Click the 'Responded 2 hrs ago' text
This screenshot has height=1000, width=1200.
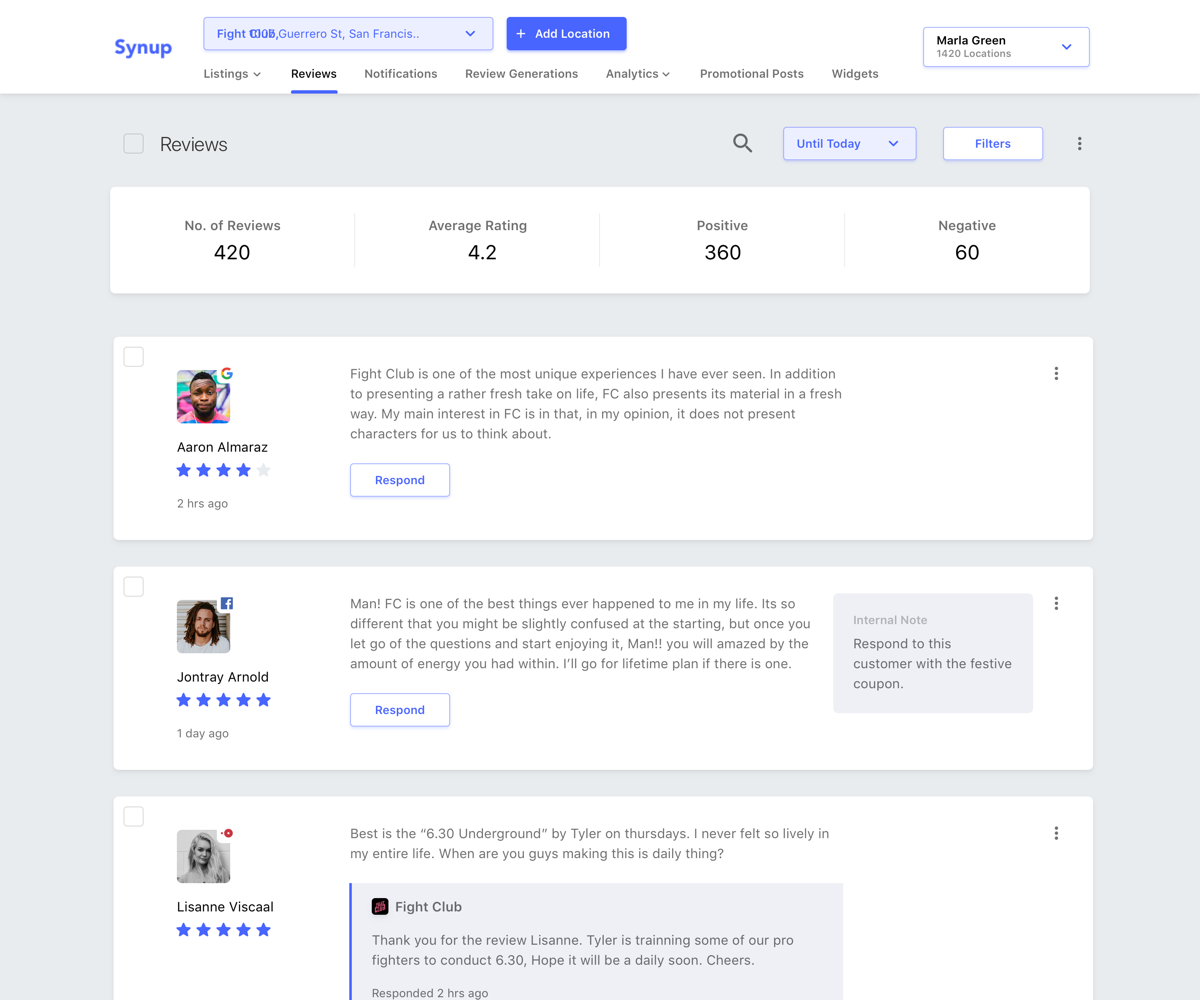(430, 993)
